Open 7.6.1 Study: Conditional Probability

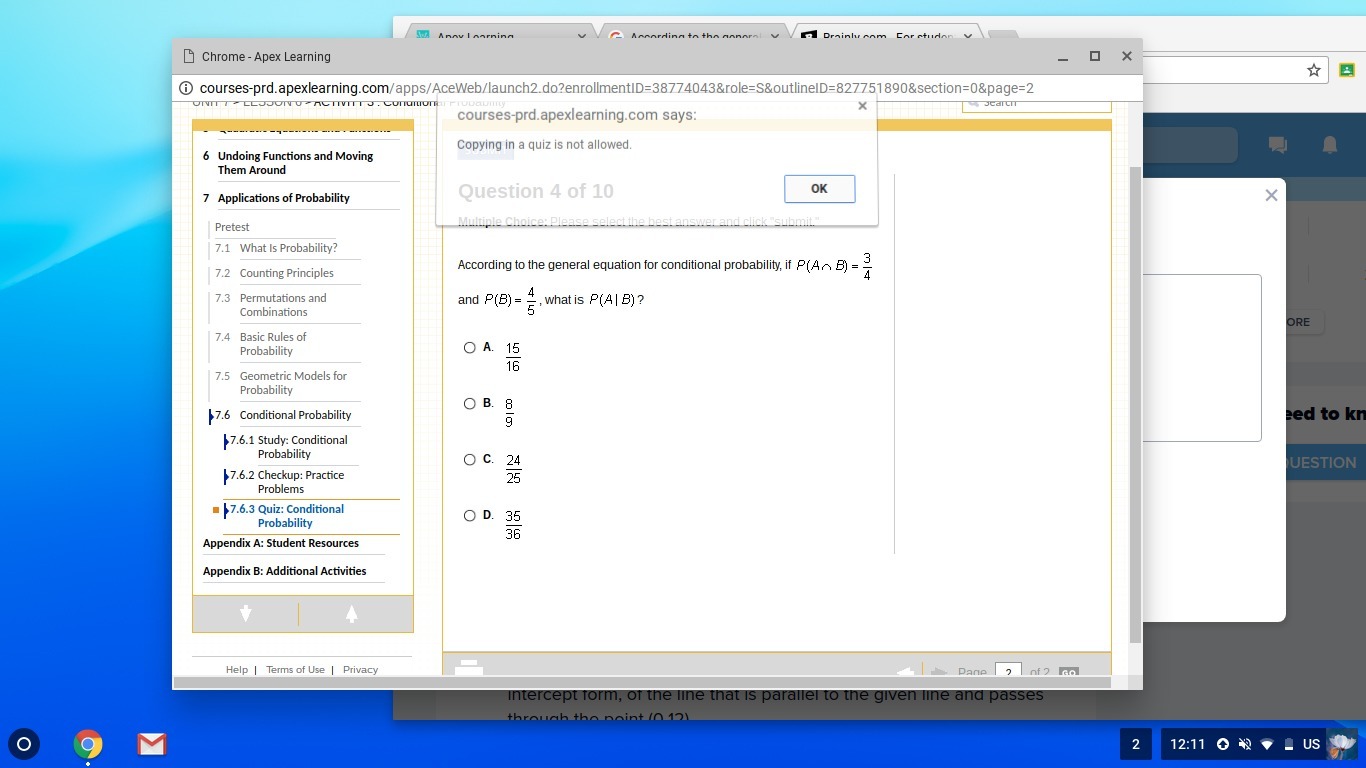click(302, 447)
